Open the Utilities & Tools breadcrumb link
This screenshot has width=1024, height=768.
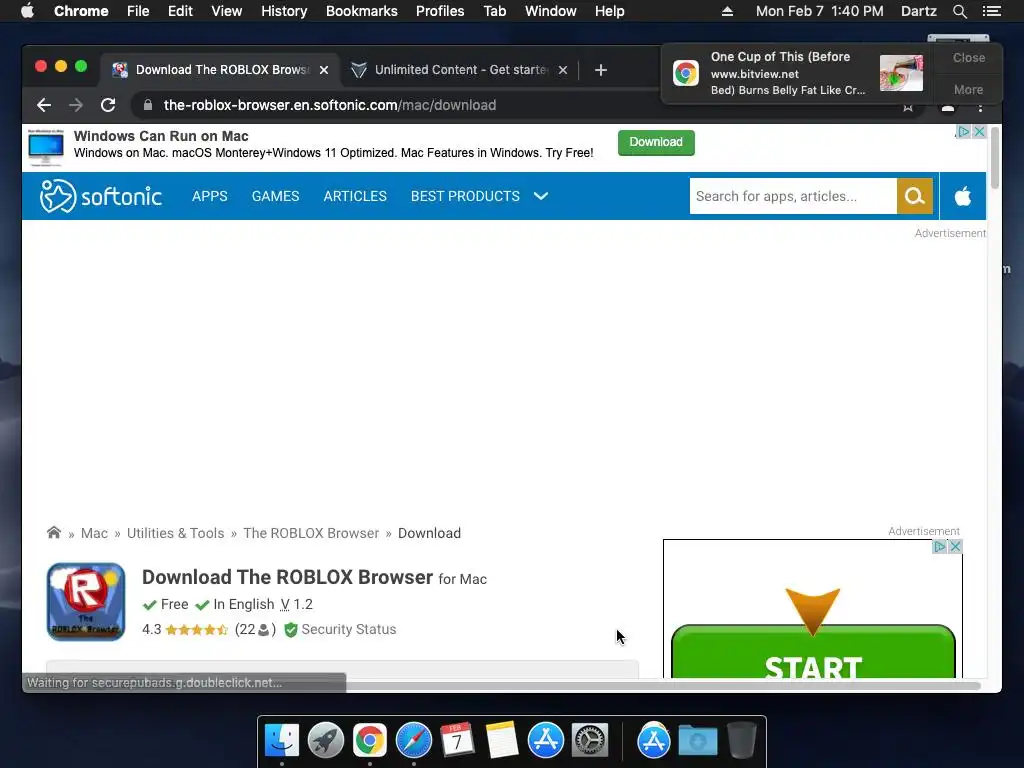coord(175,533)
